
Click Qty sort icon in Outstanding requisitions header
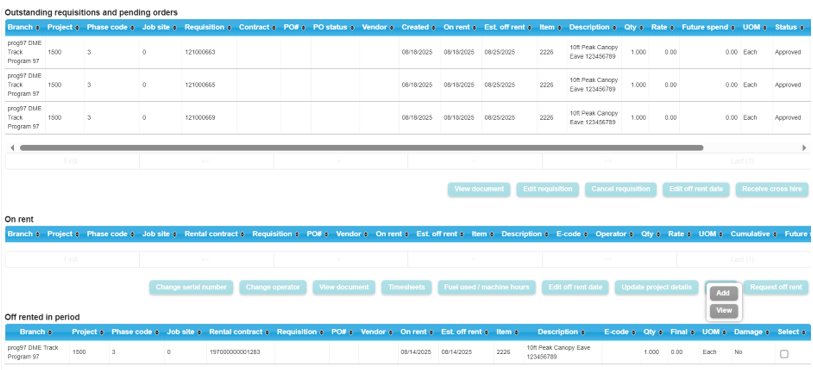pyautogui.click(x=641, y=27)
